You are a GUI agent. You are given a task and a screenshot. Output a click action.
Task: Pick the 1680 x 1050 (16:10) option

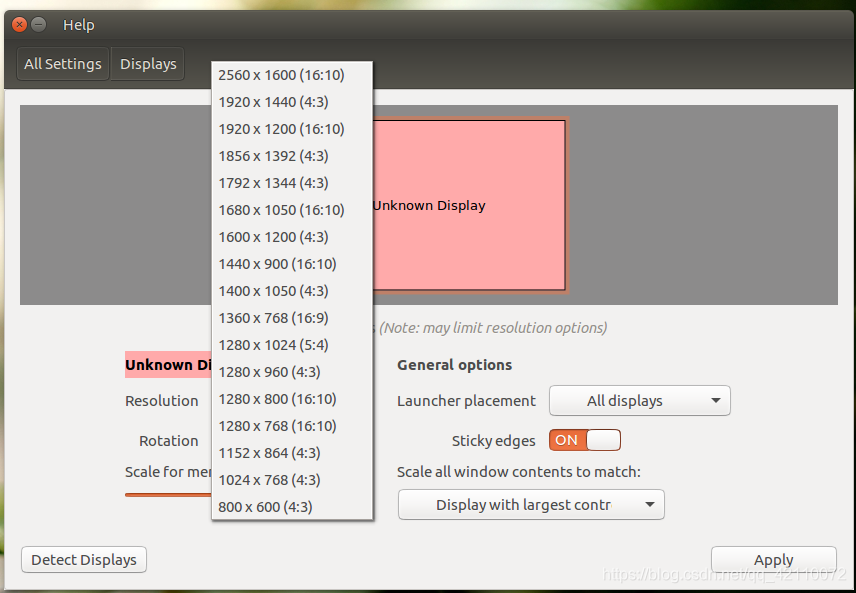coord(282,209)
